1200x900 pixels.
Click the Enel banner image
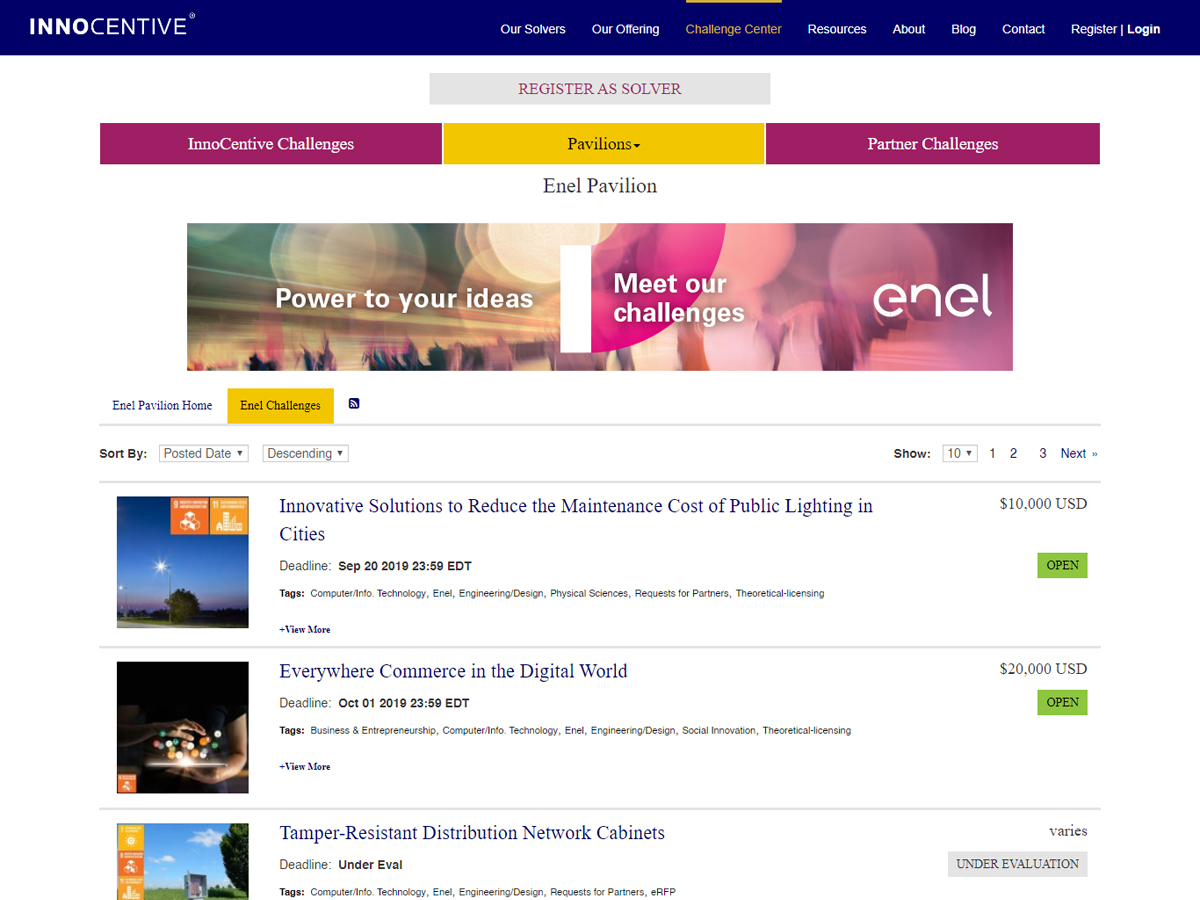[x=600, y=297]
